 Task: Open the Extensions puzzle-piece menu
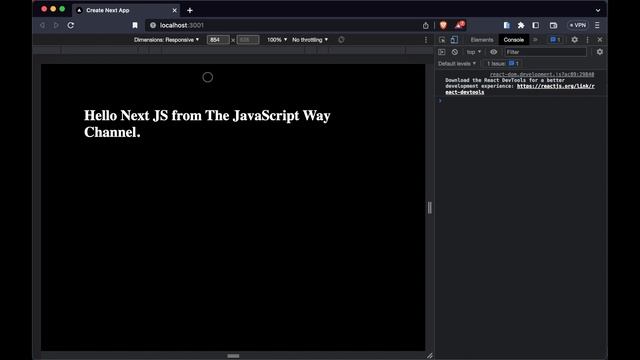click(x=521, y=25)
